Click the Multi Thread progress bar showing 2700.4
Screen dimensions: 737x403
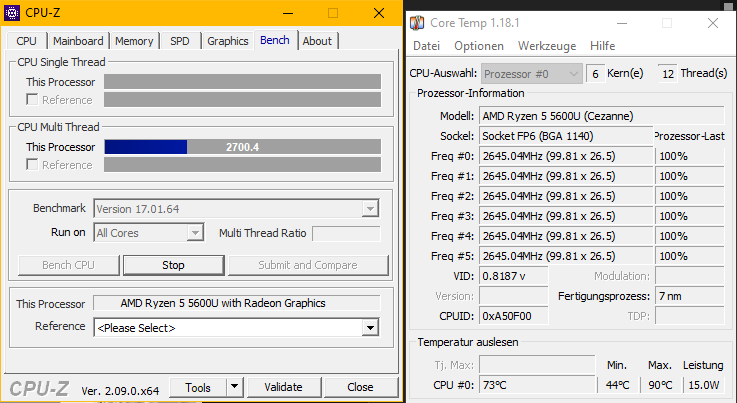[x=243, y=147]
